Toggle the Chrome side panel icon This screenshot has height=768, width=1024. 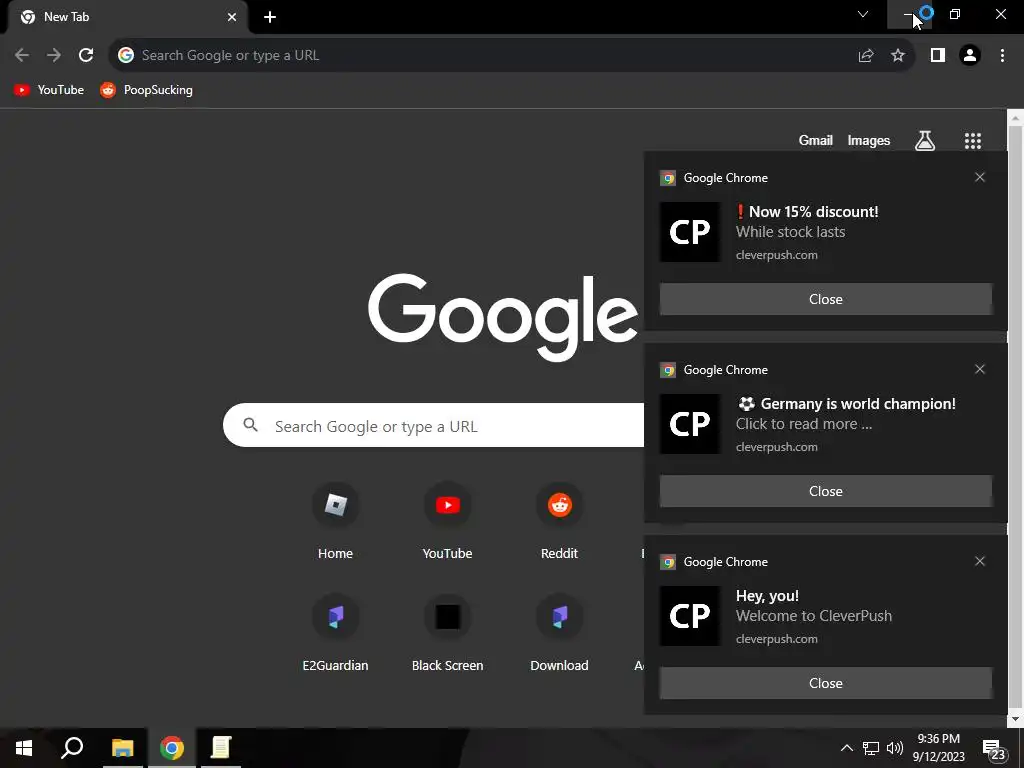pos(938,56)
